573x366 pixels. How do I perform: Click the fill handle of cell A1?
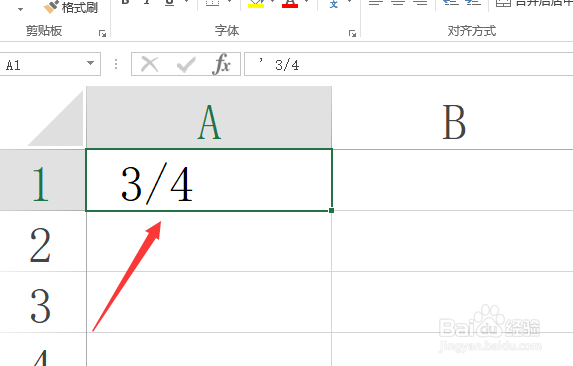[331, 210]
